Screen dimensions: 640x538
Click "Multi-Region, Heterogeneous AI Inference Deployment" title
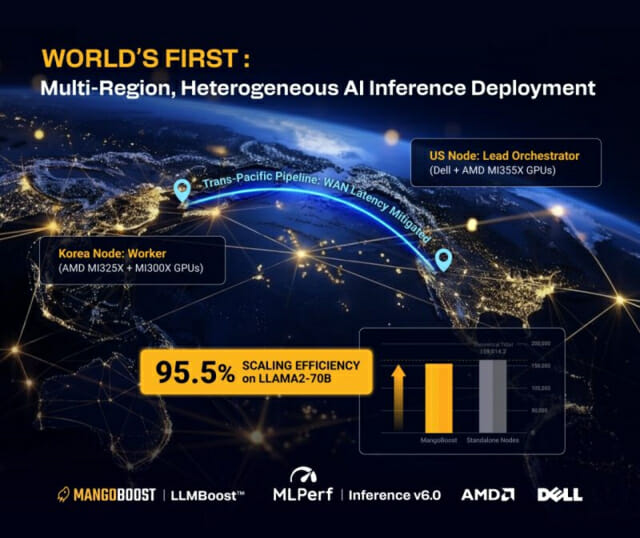[x=318, y=88]
